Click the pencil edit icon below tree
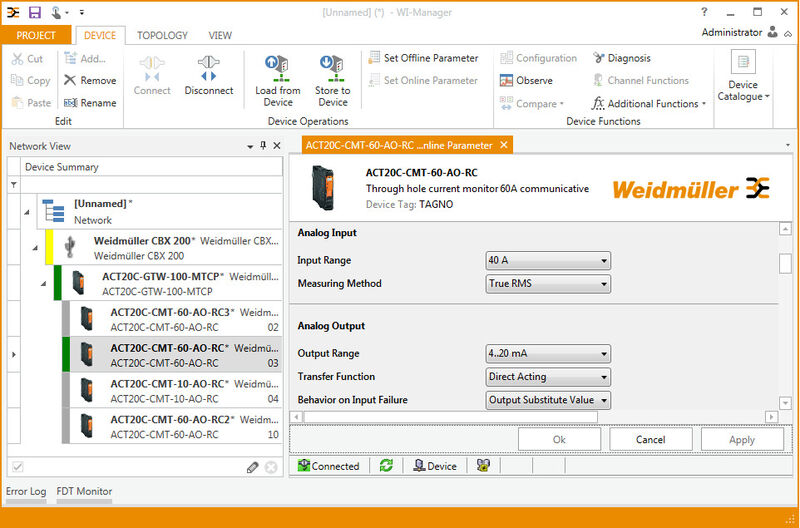 (x=253, y=467)
